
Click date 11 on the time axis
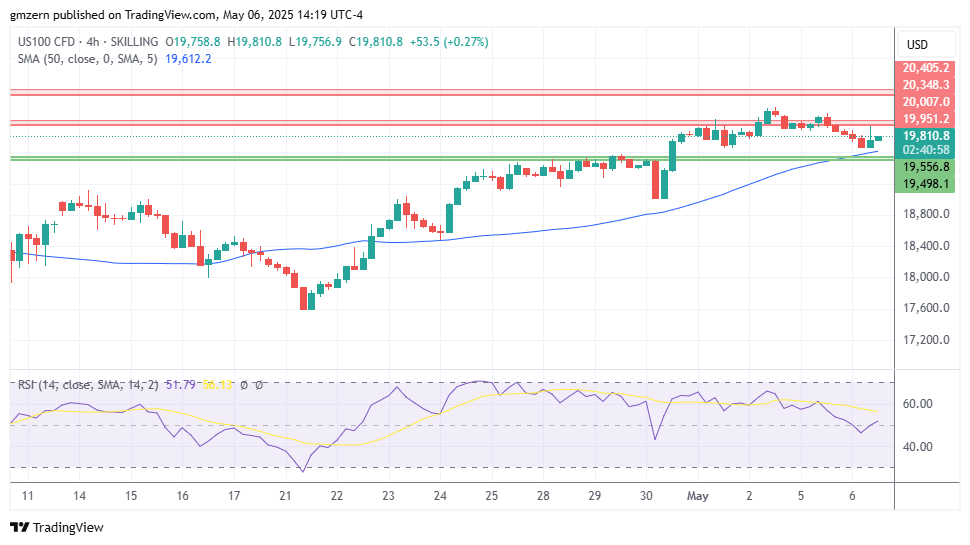(27, 496)
